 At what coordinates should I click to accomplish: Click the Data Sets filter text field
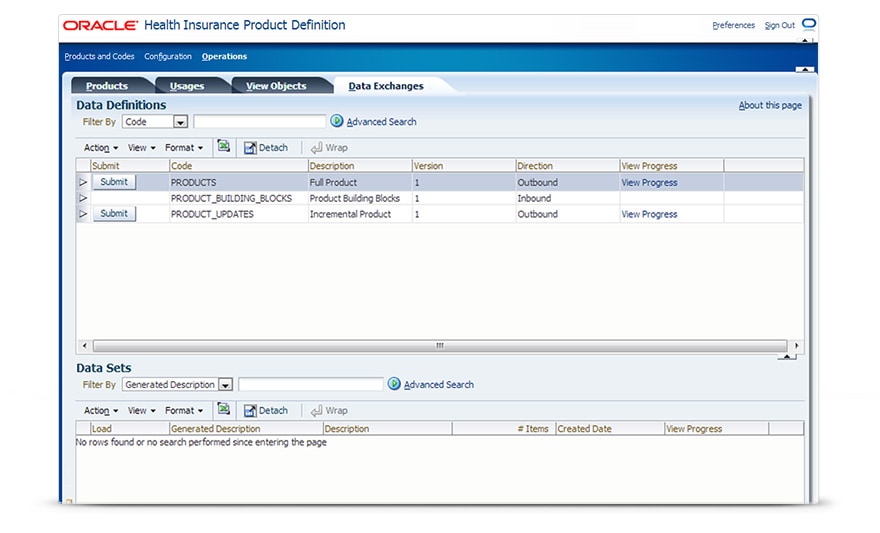pyautogui.click(x=310, y=384)
